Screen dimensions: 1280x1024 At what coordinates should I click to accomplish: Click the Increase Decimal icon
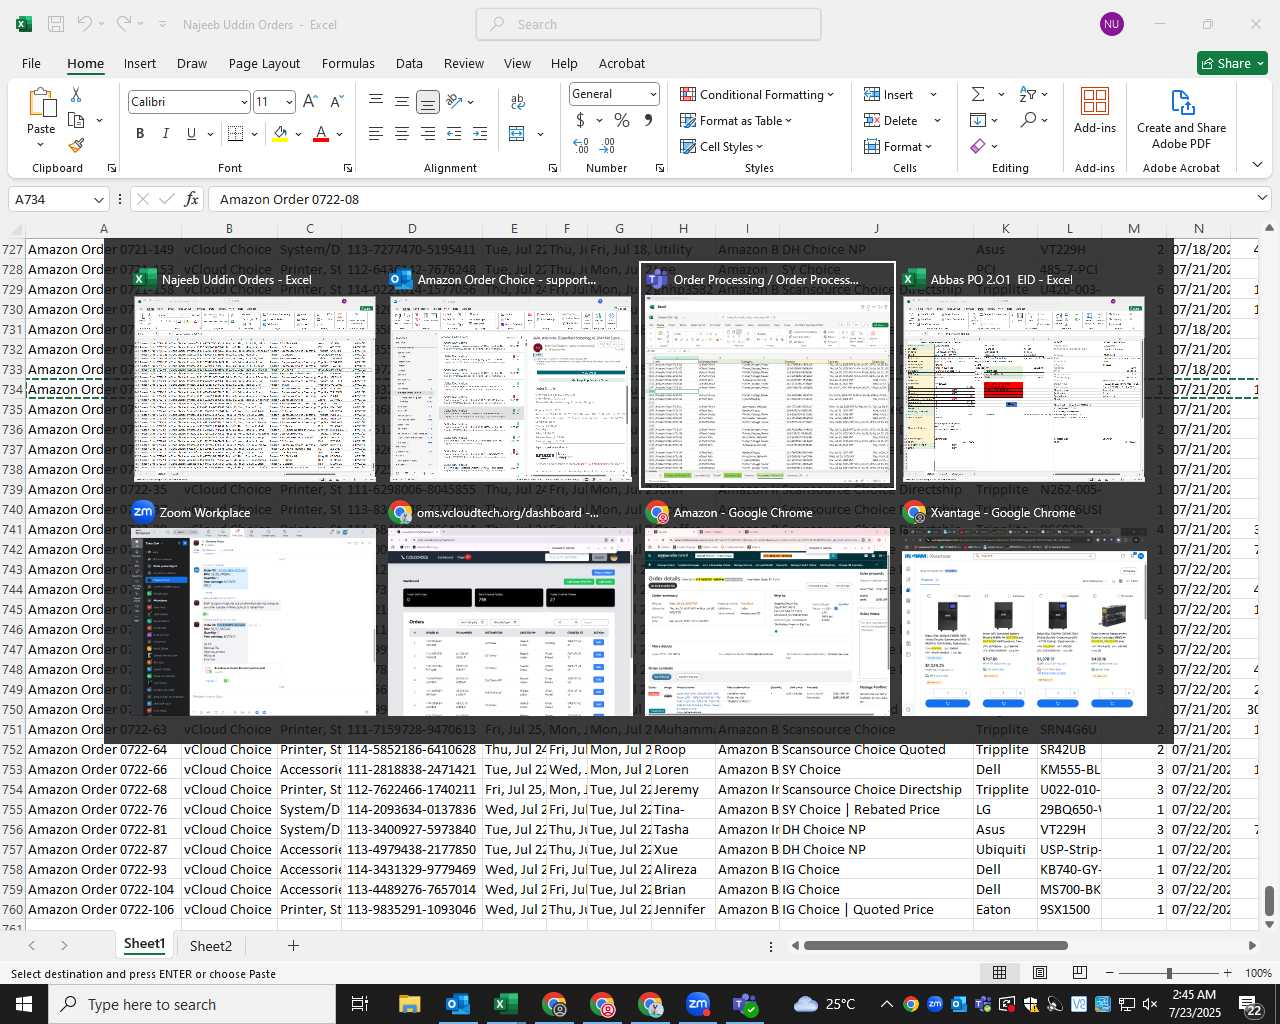pyautogui.click(x=581, y=146)
